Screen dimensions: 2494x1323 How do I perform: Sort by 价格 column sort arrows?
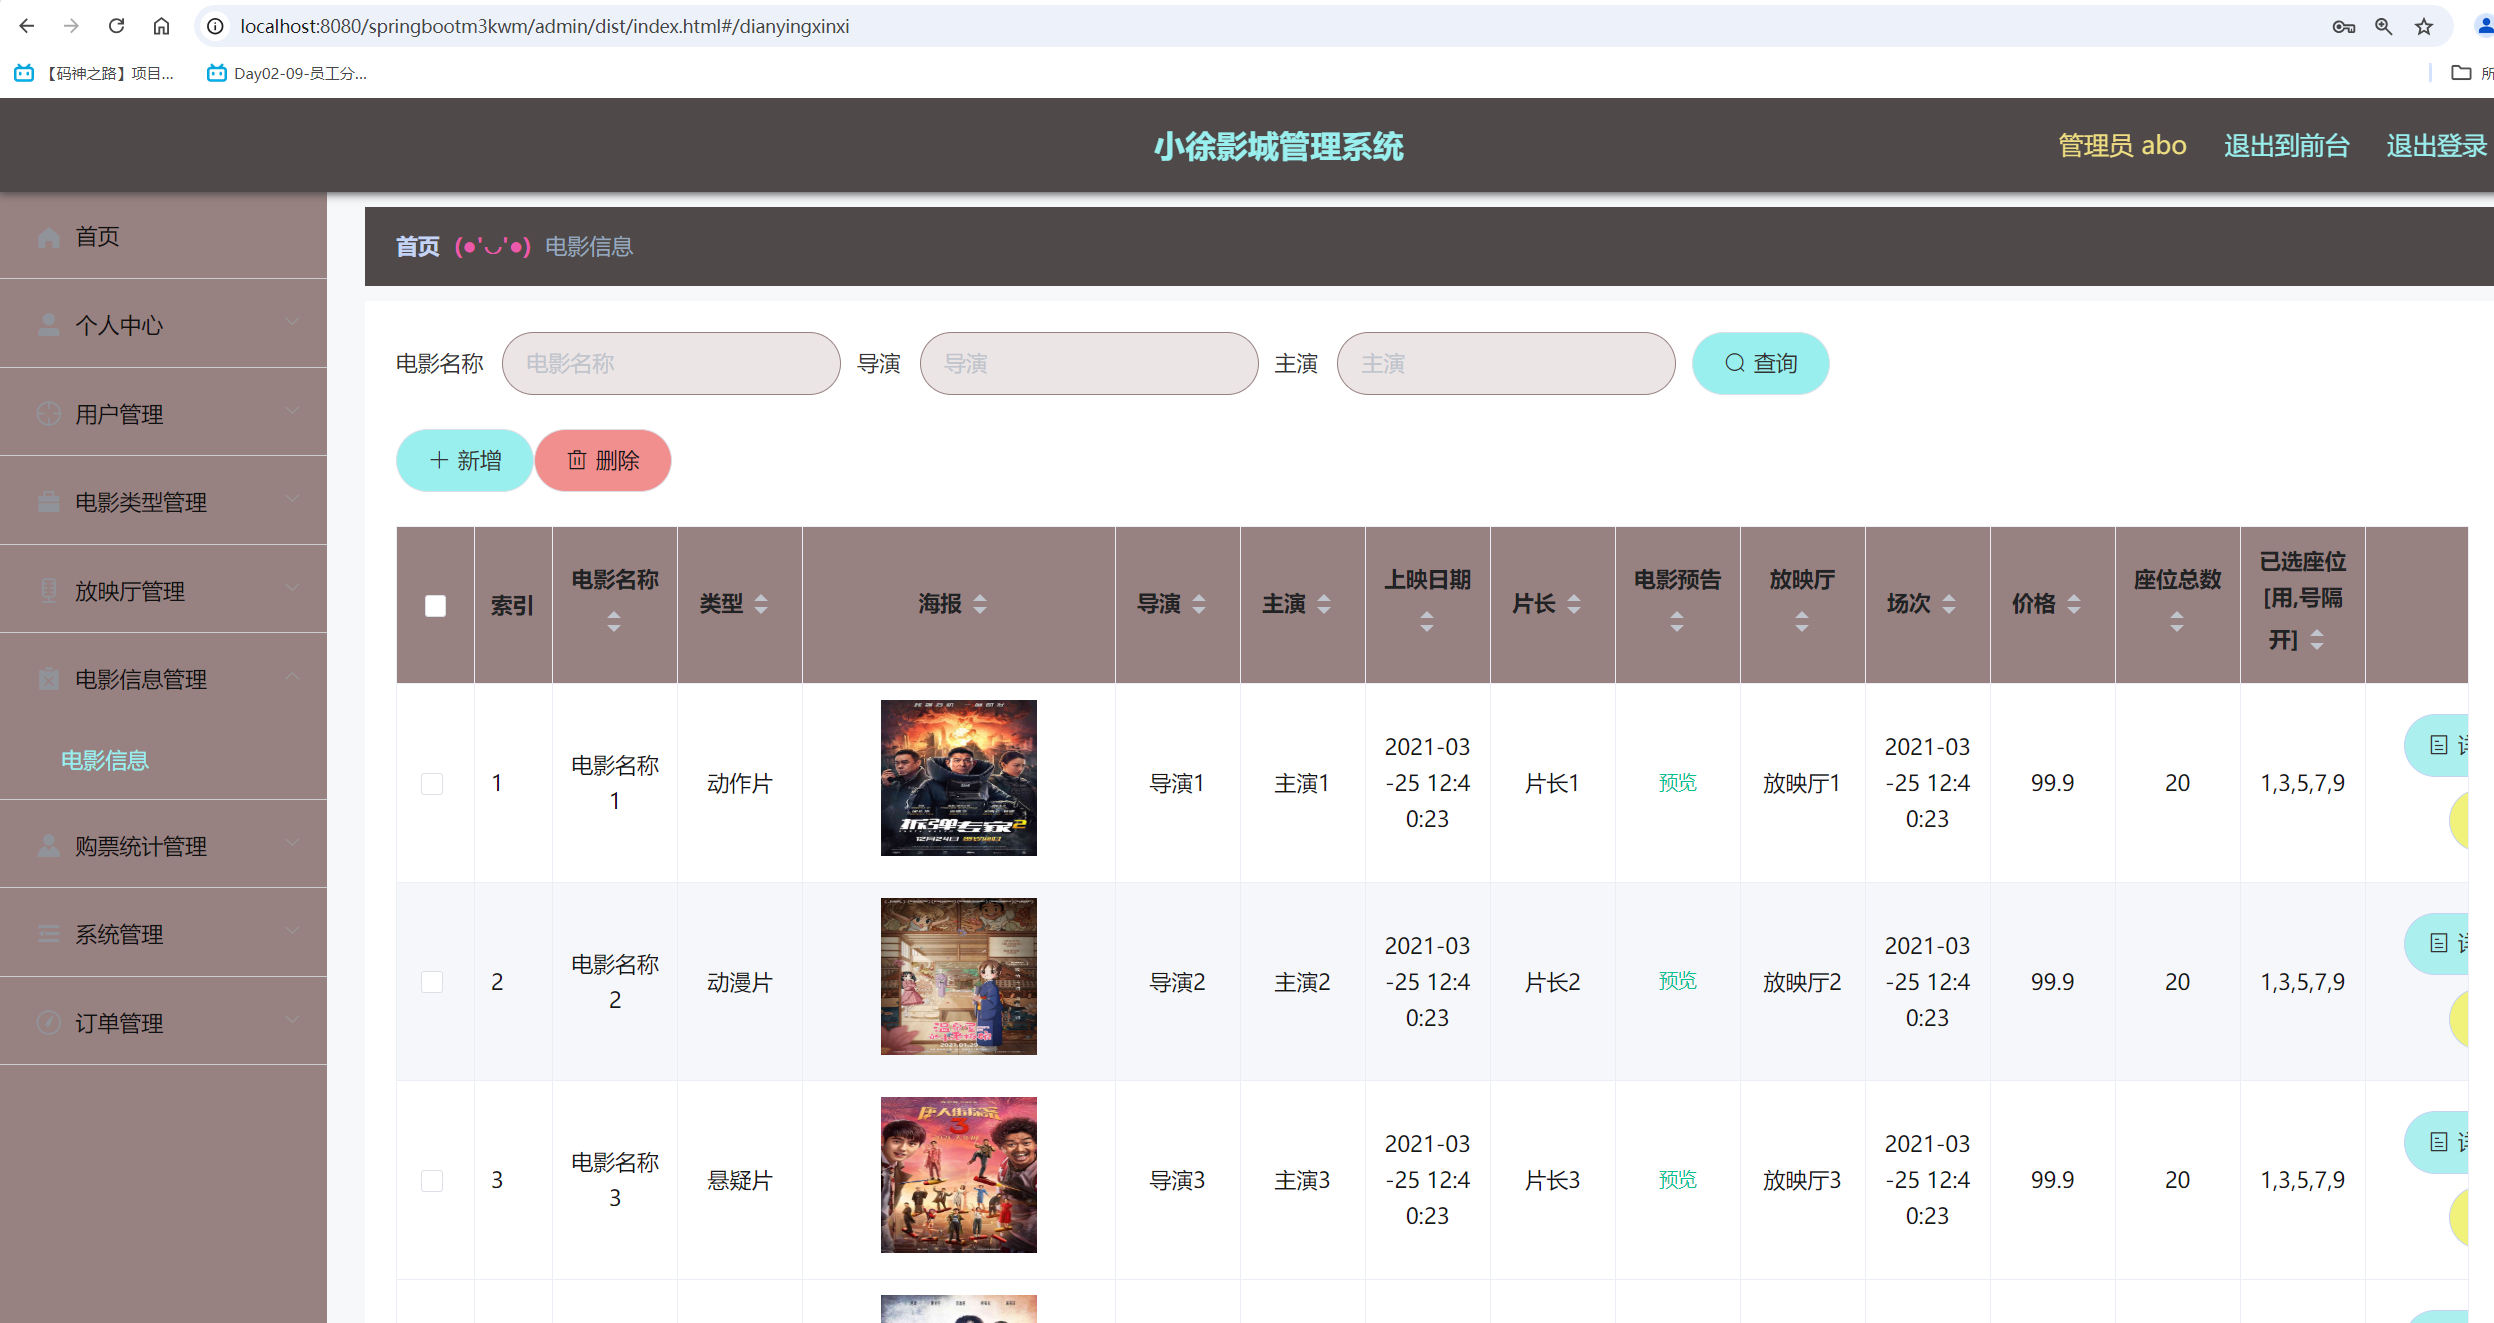(2074, 604)
